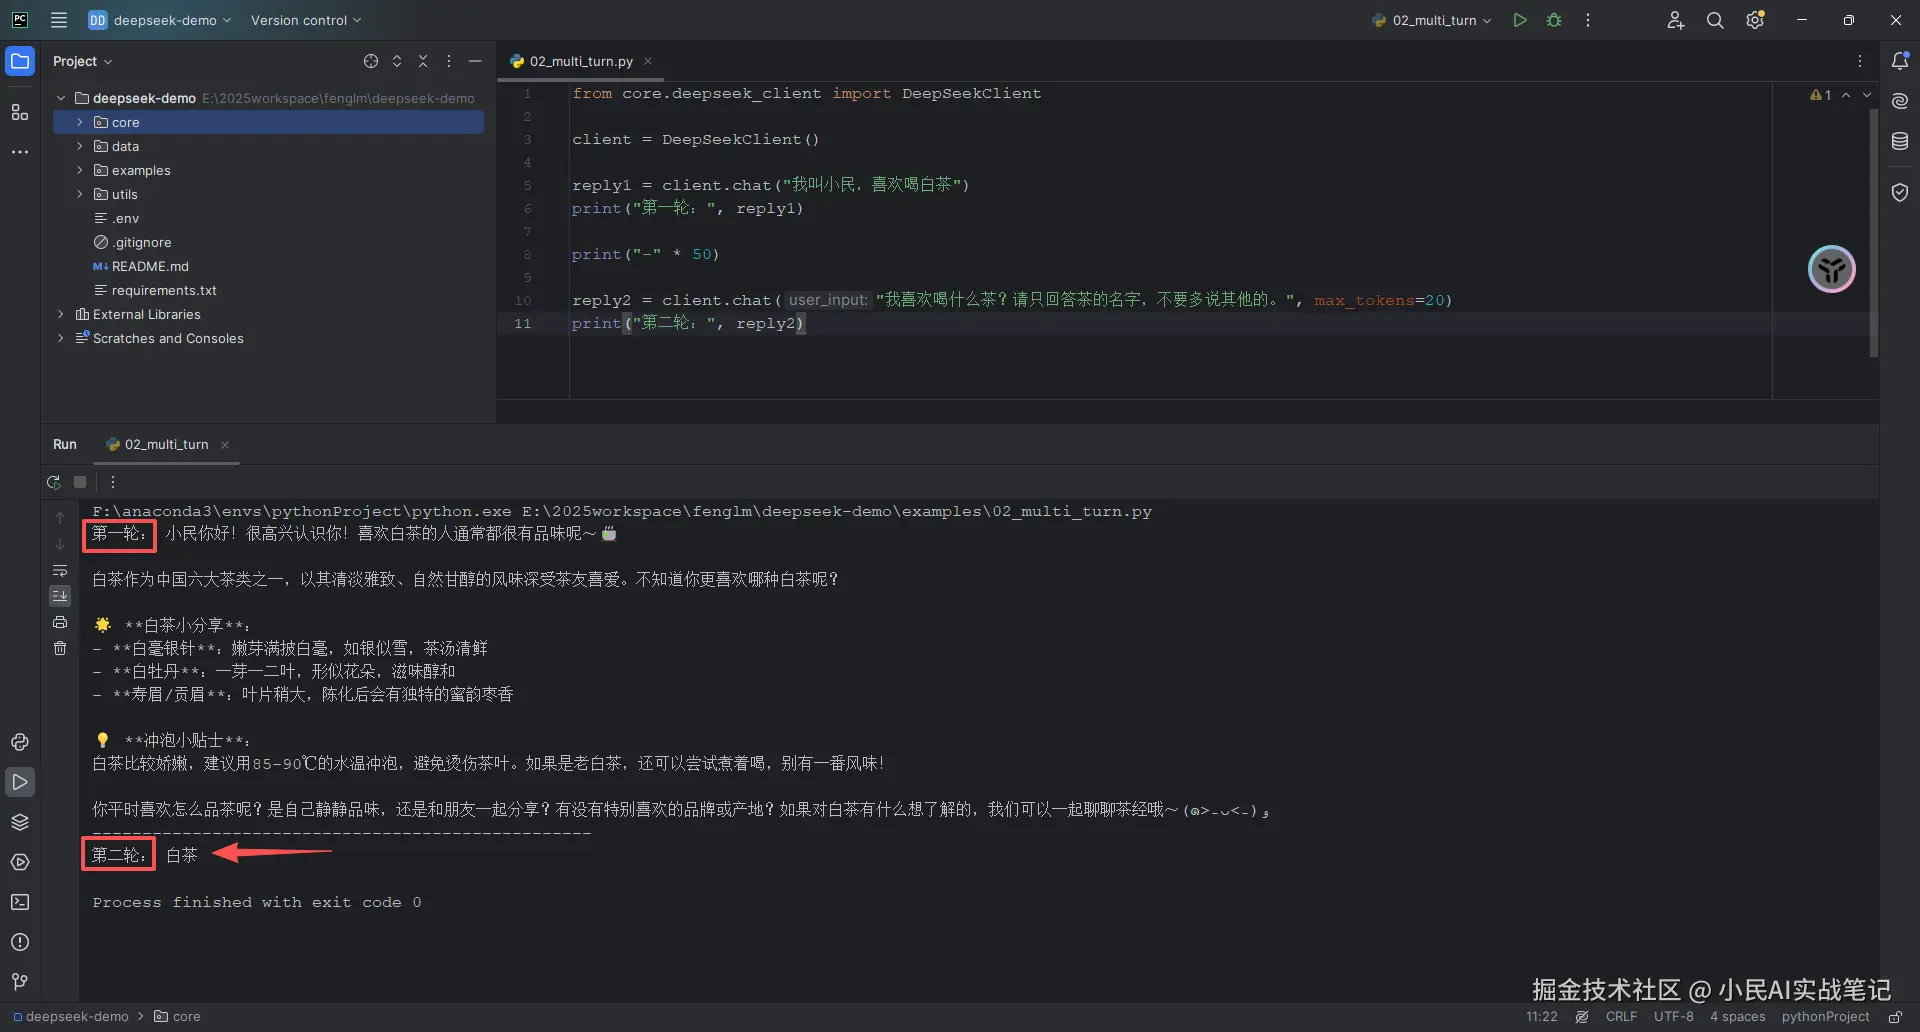The height and width of the screenshot is (1032, 1920).
Task: Open the Version control dropdown
Action: (306, 20)
